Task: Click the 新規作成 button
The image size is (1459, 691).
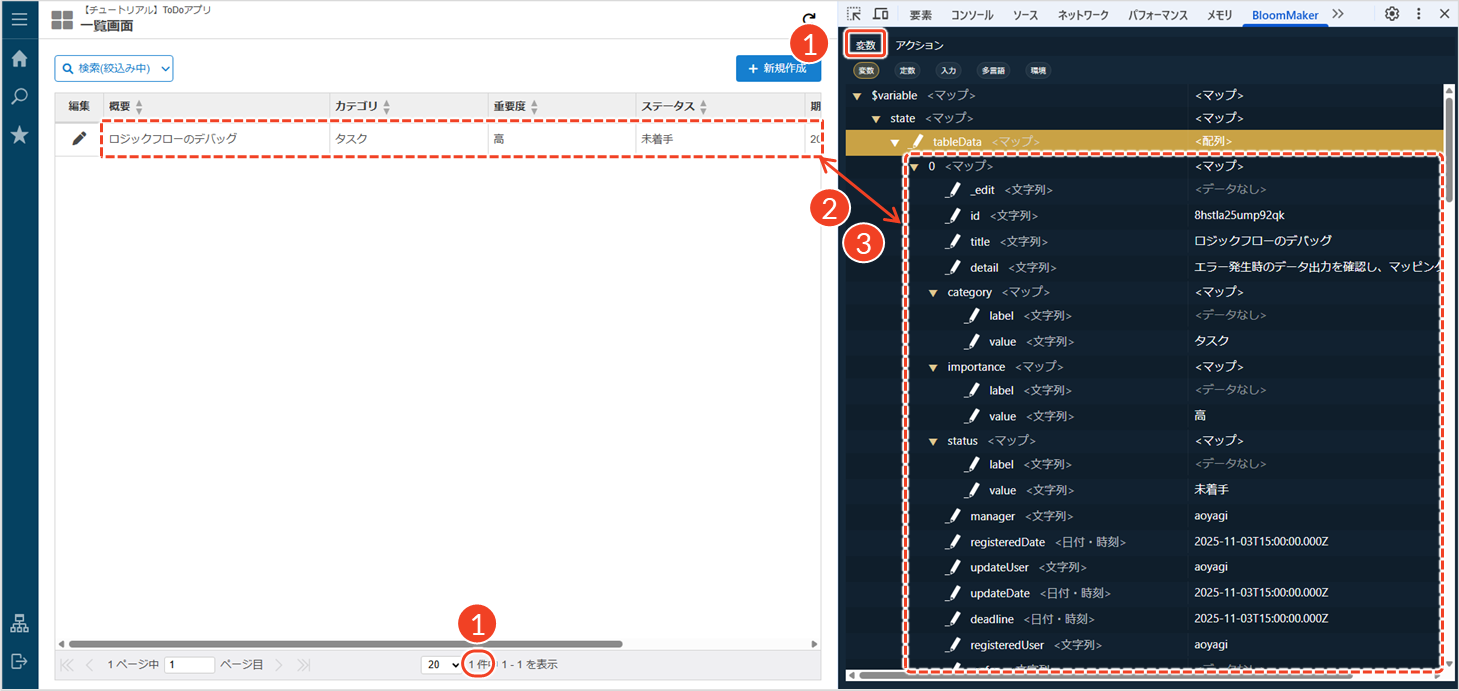Action: (777, 68)
